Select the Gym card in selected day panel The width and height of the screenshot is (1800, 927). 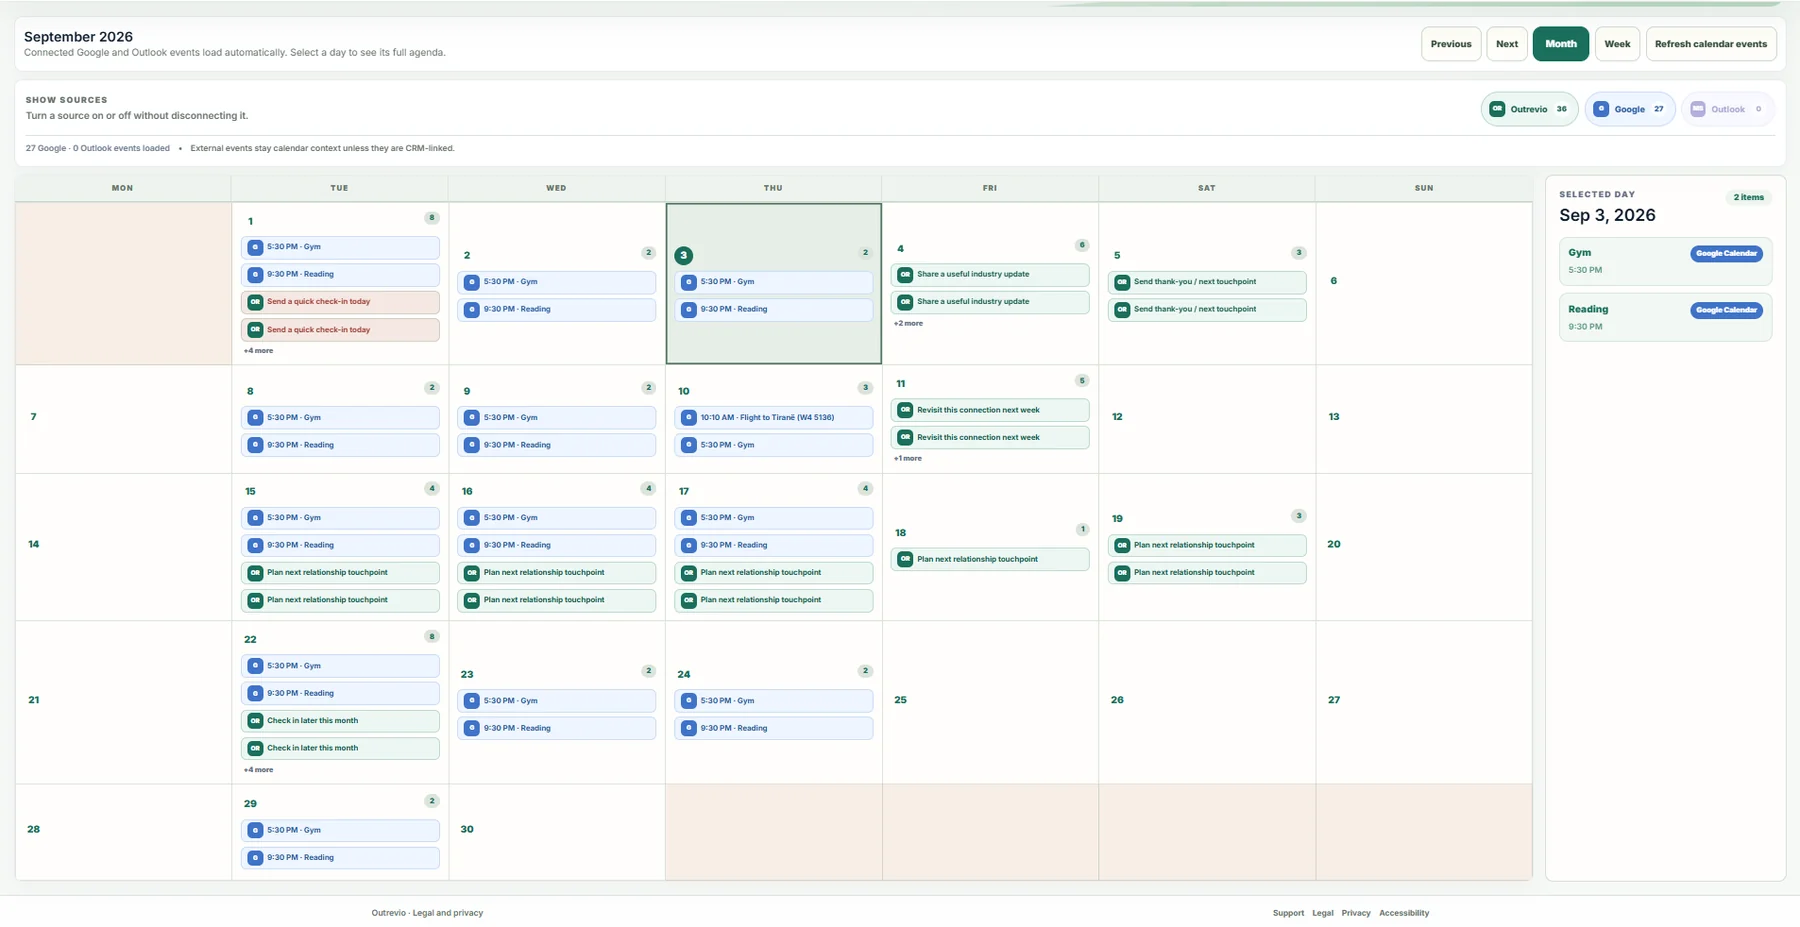coord(1665,261)
